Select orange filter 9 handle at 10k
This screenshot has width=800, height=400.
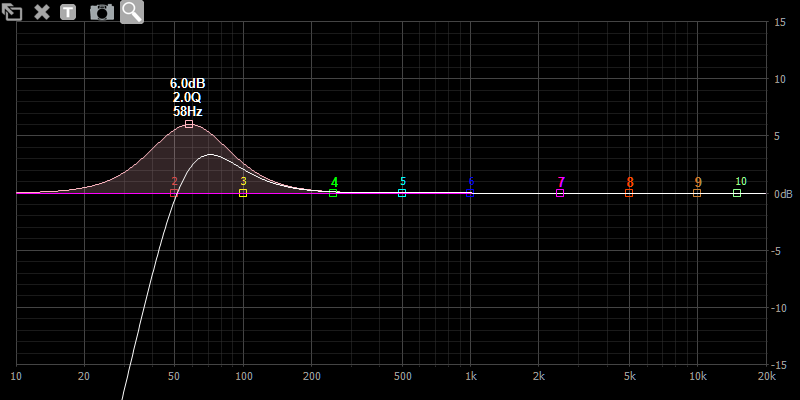pyautogui.click(x=697, y=193)
